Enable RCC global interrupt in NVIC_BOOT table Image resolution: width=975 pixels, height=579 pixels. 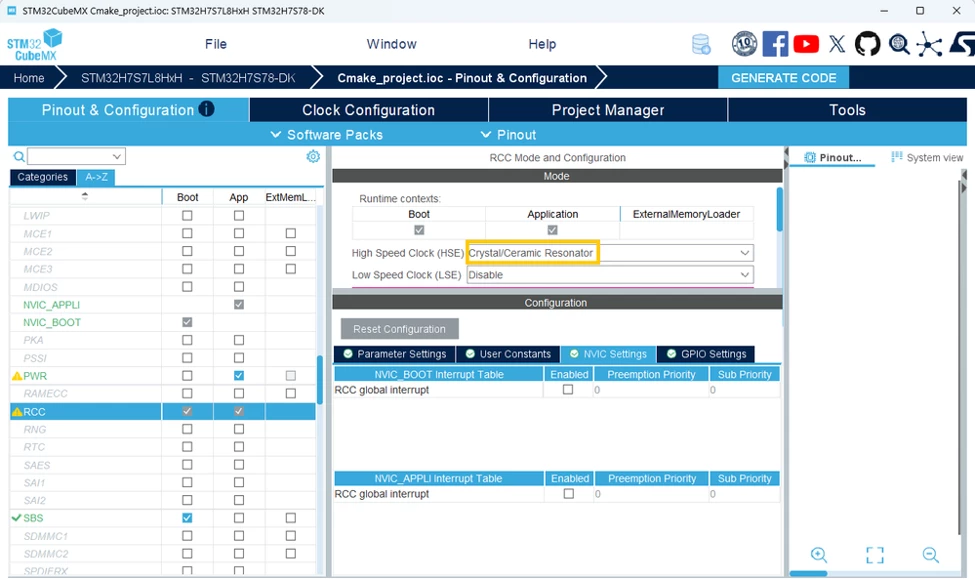tap(568, 389)
